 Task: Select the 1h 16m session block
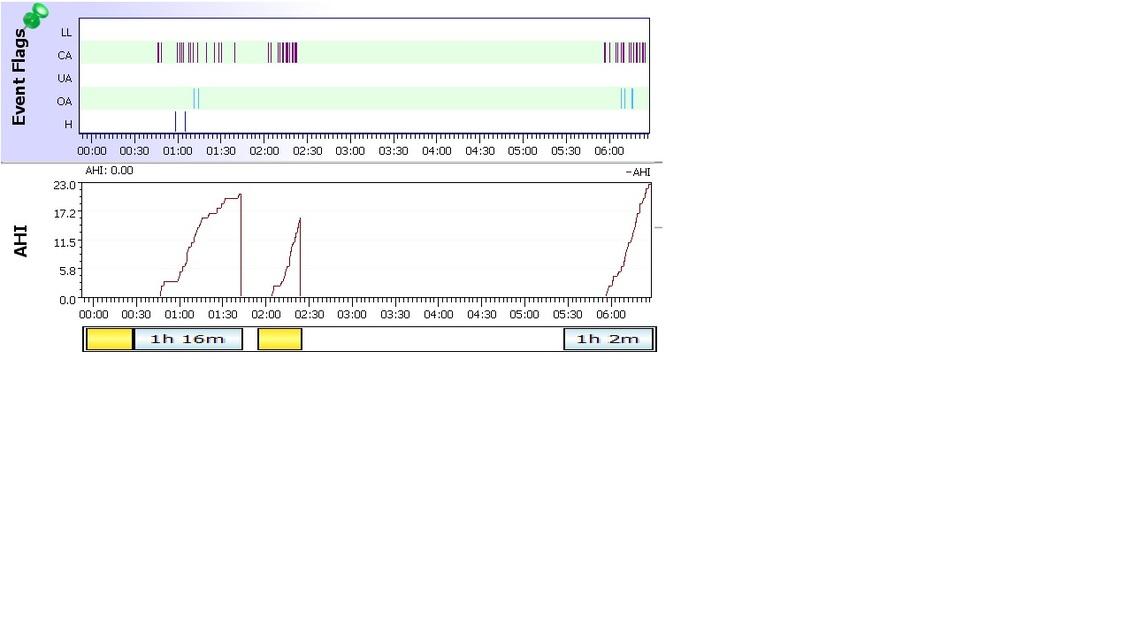188,339
